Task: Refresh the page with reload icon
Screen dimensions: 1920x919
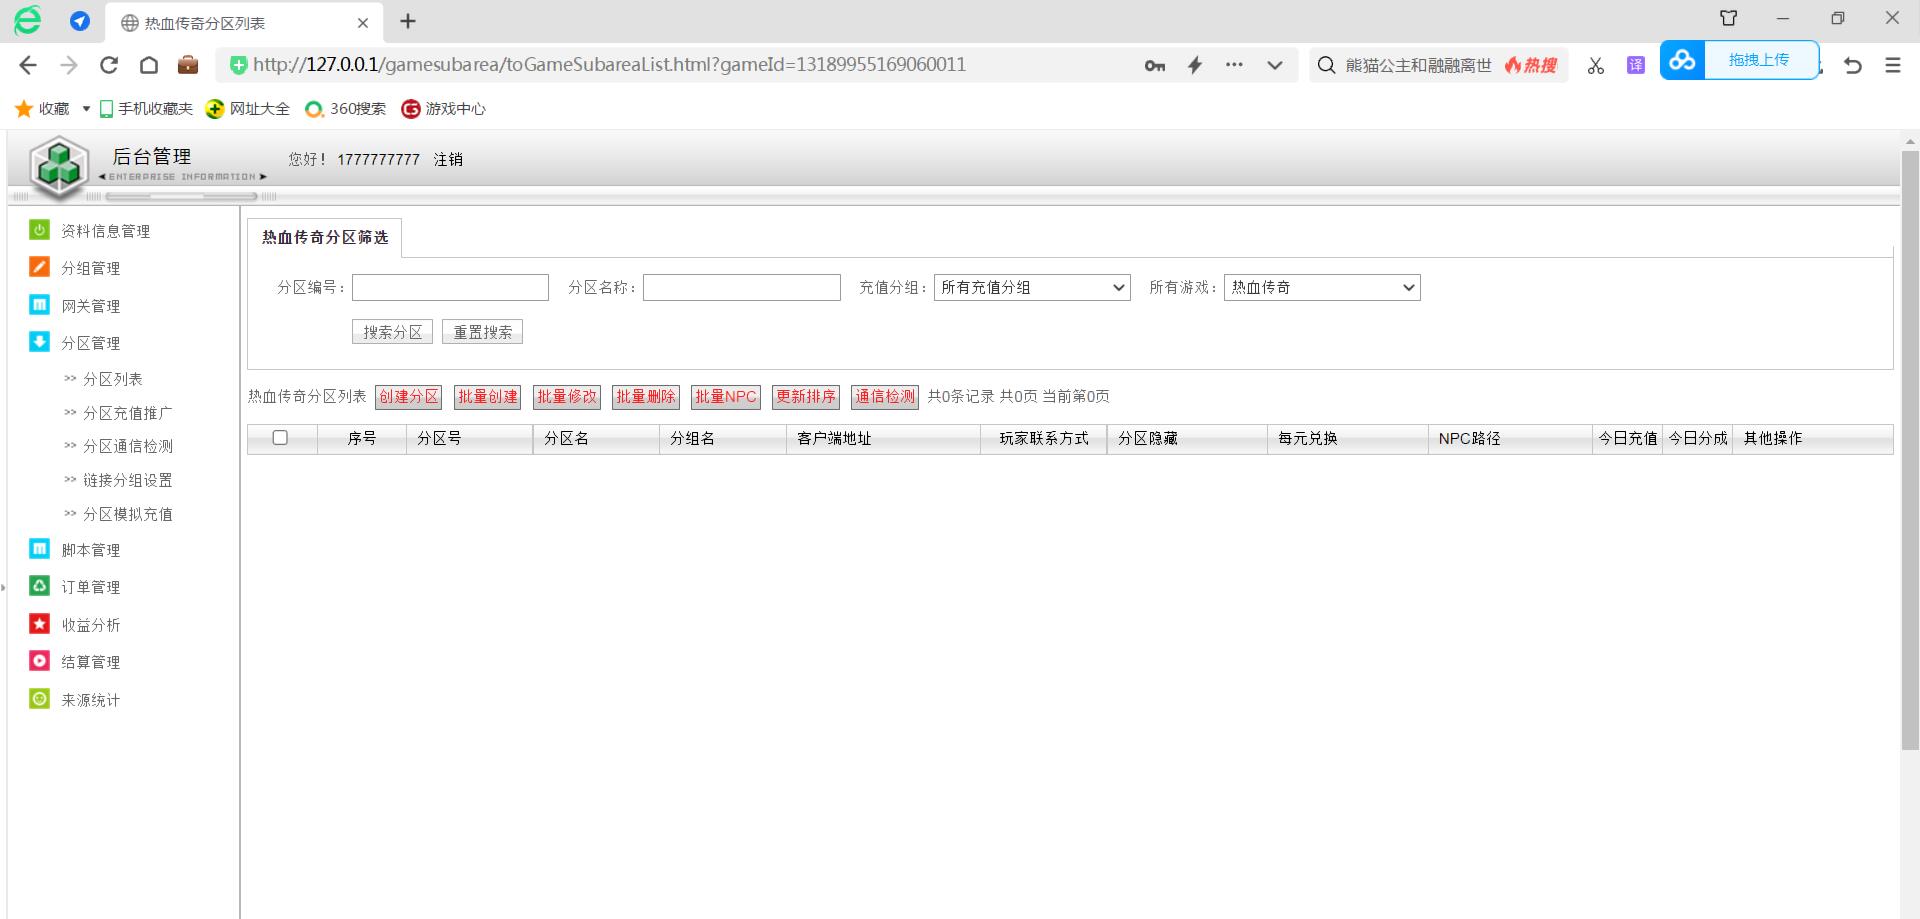Action: point(109,65)
